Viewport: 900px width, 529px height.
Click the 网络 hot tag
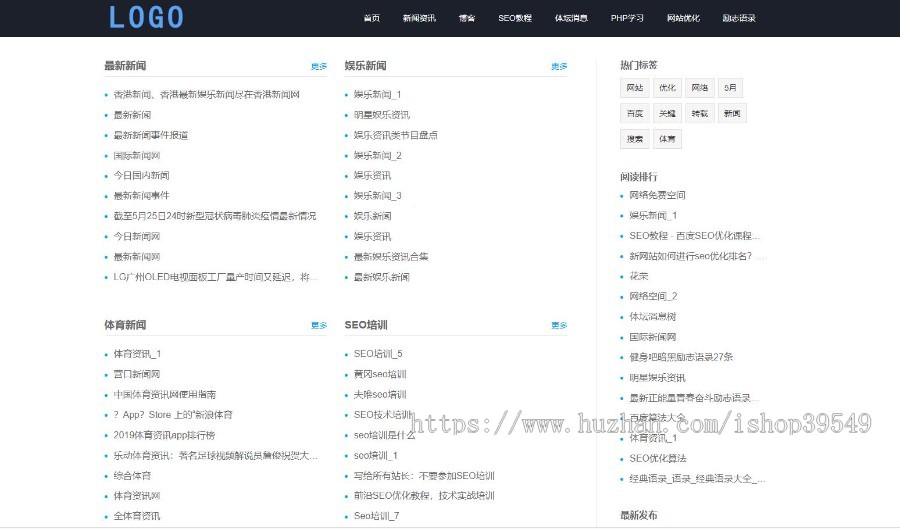(700, 88)
